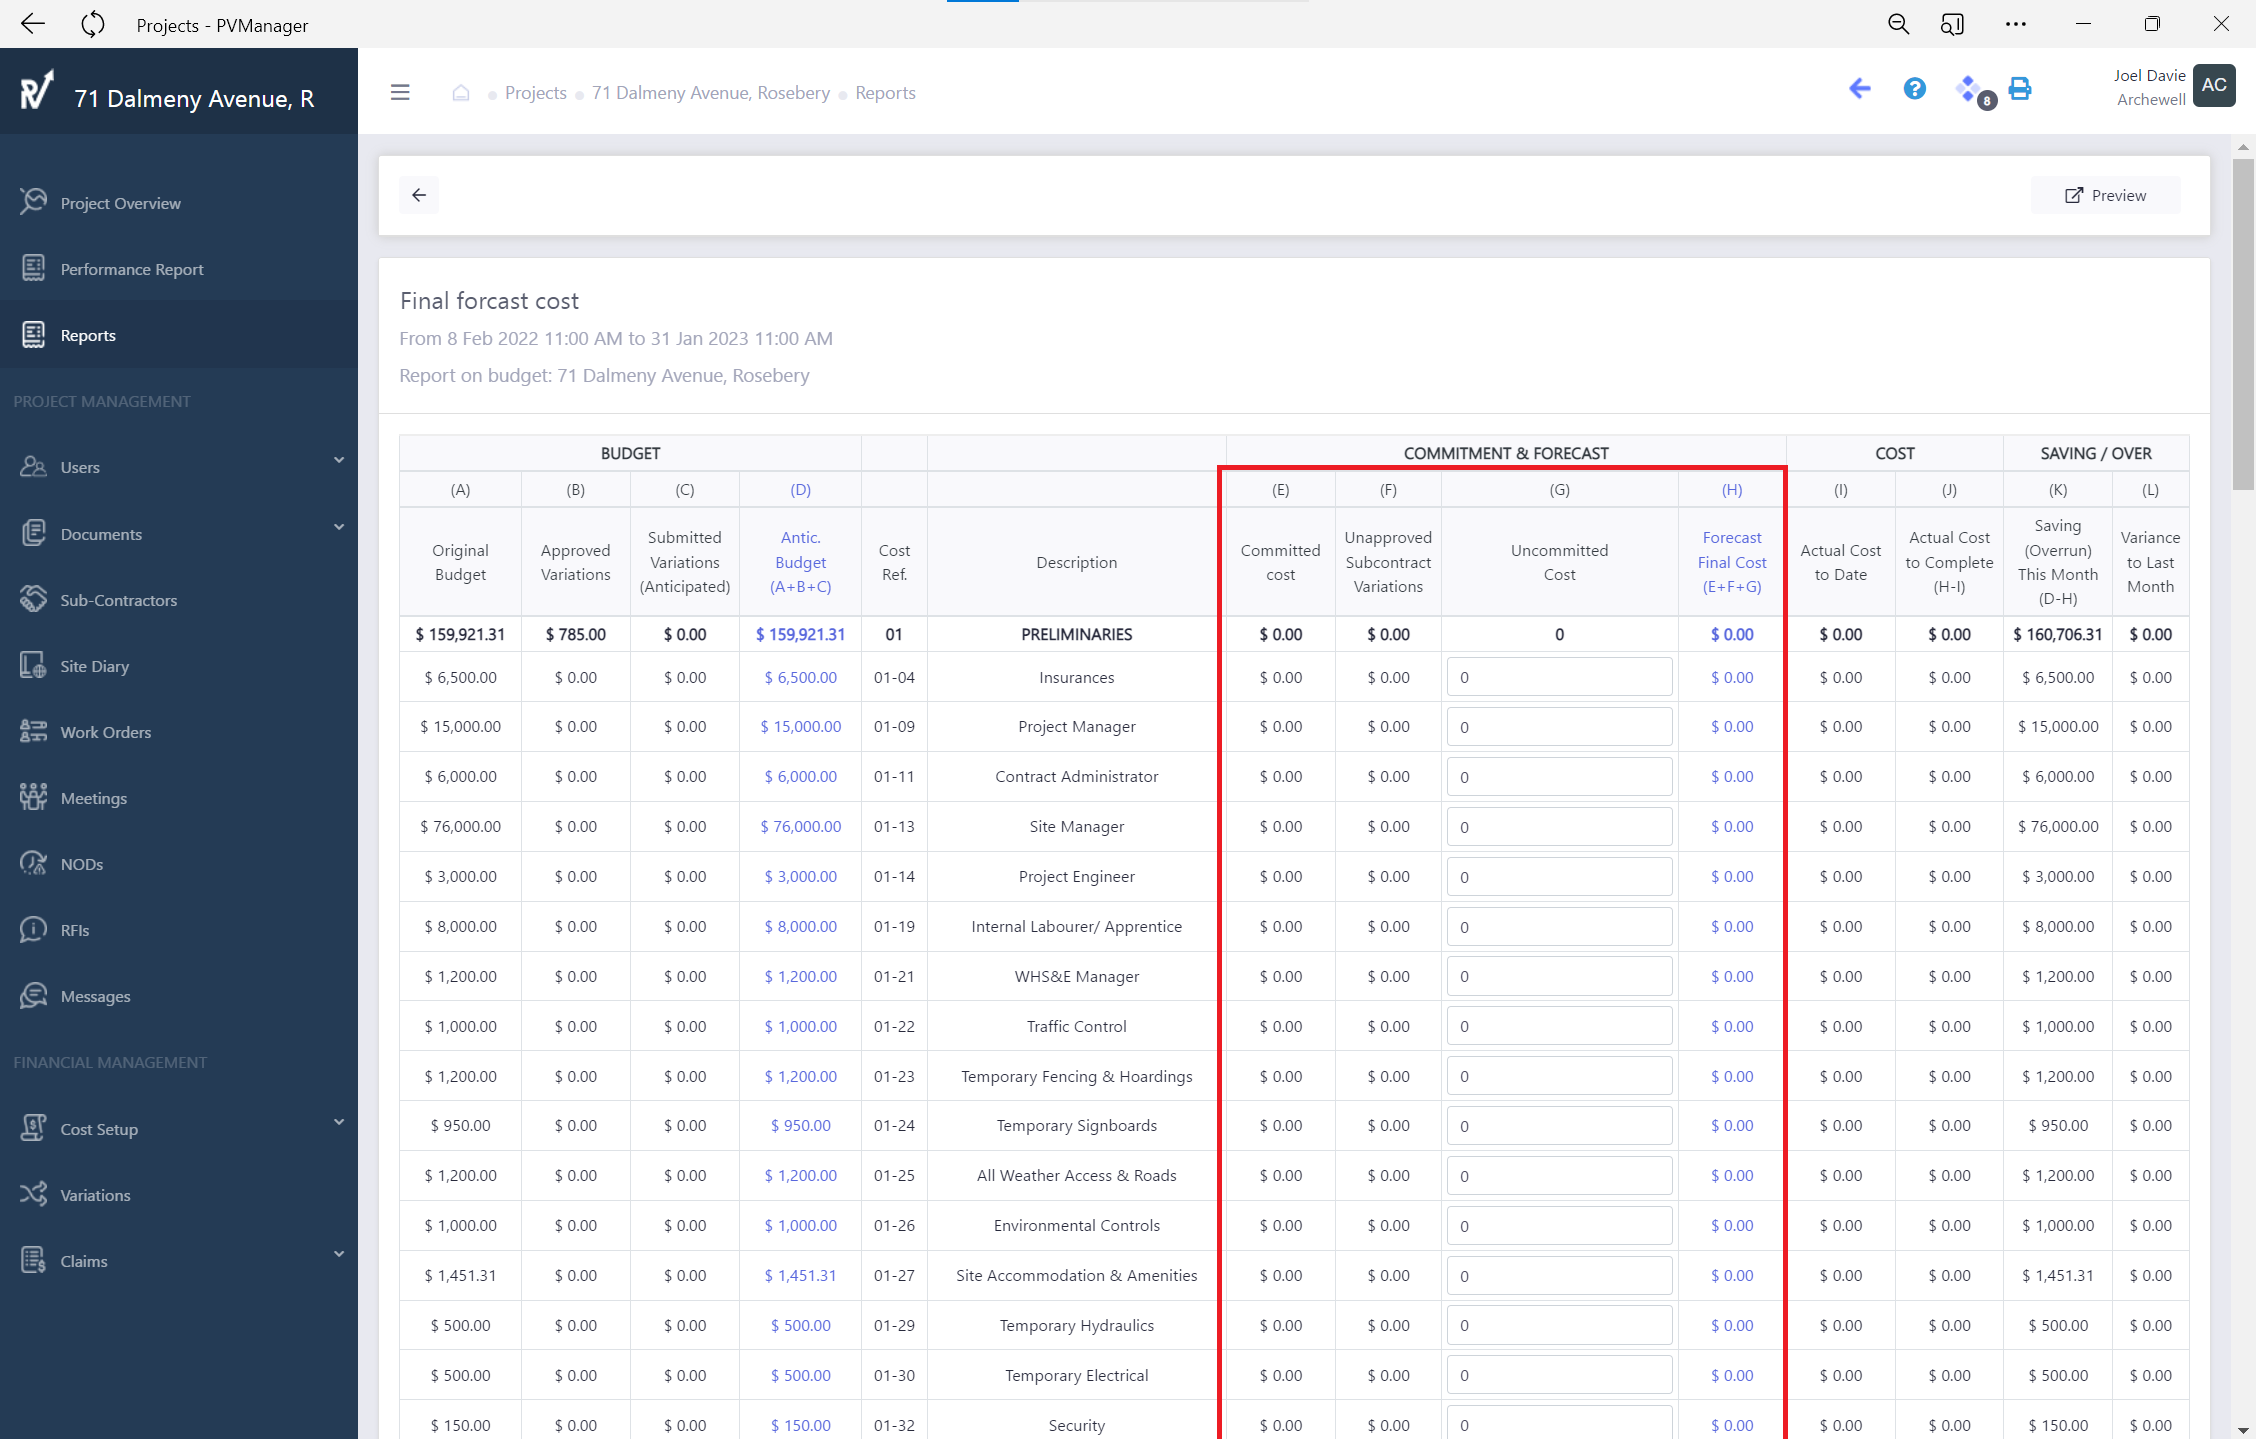This screenshot has height=1439, width=2256.
Task: Click Anticipated Budget column header D
Action: pyautogui.click(x=801, y=488)
